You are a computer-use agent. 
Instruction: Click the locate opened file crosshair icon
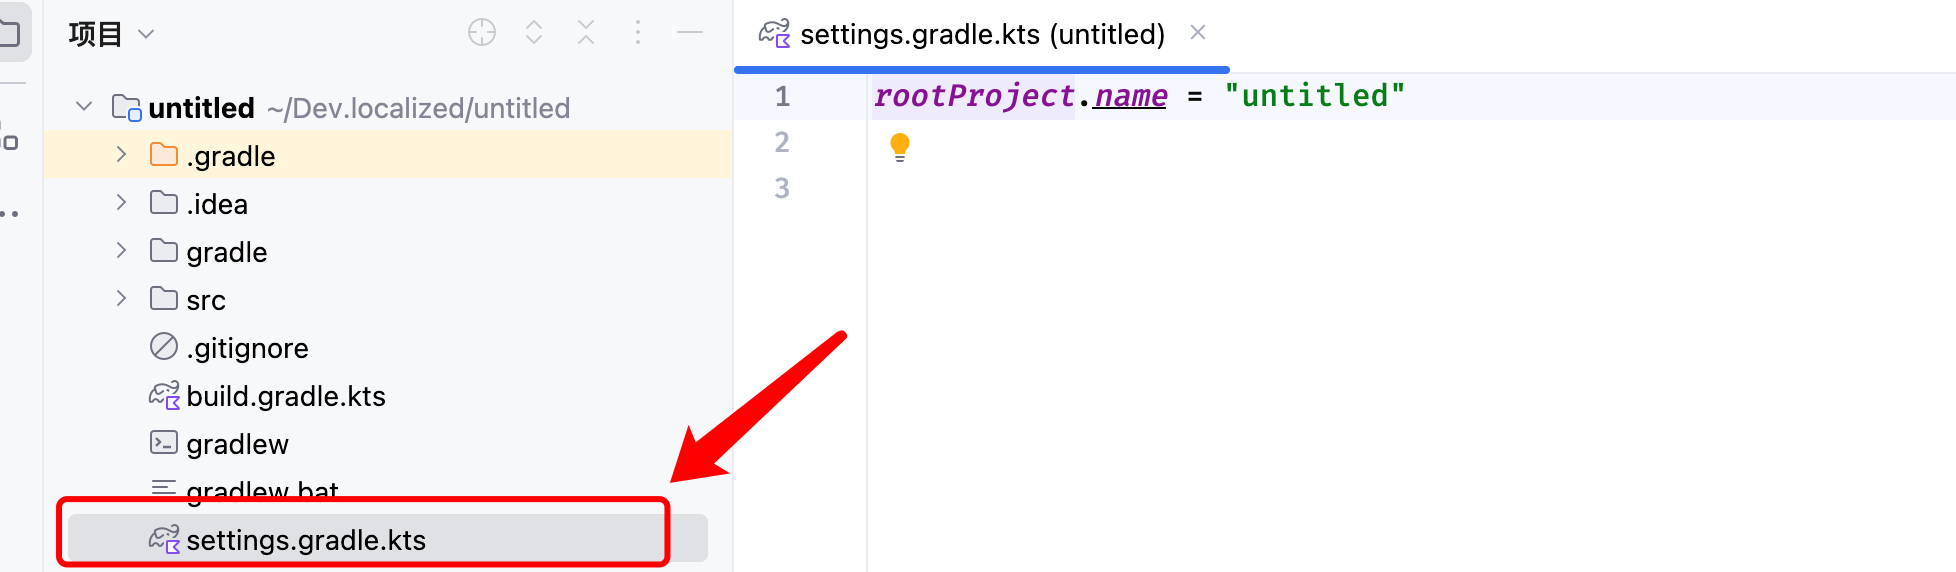(482, 33)
